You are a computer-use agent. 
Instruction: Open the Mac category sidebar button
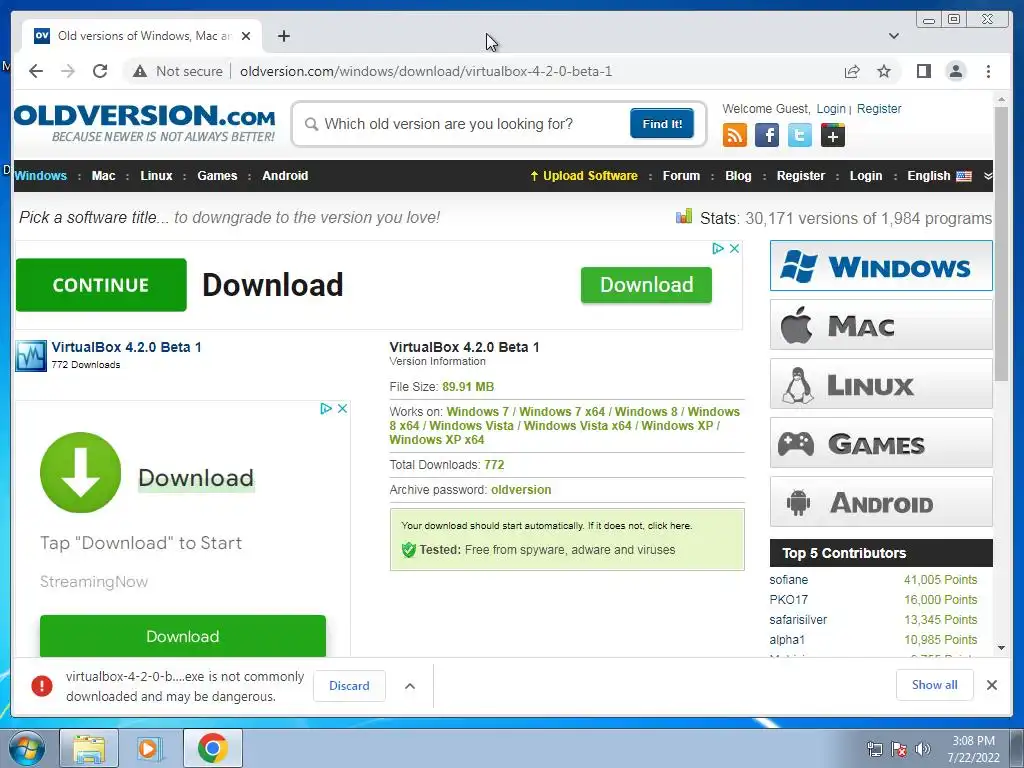click(881, 325)
